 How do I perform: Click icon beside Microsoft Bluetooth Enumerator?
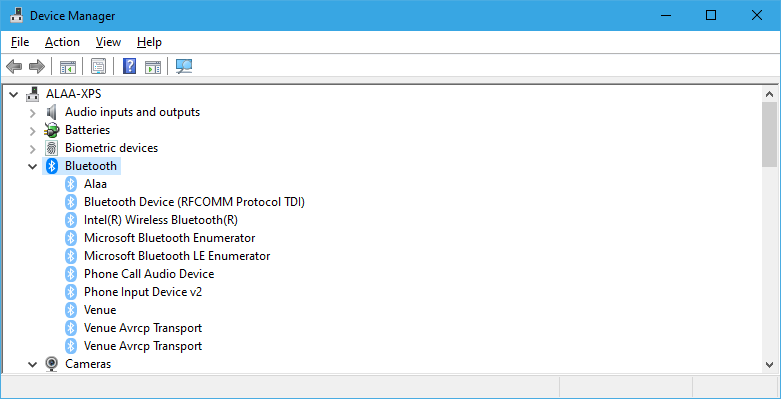tap(71, 238)
